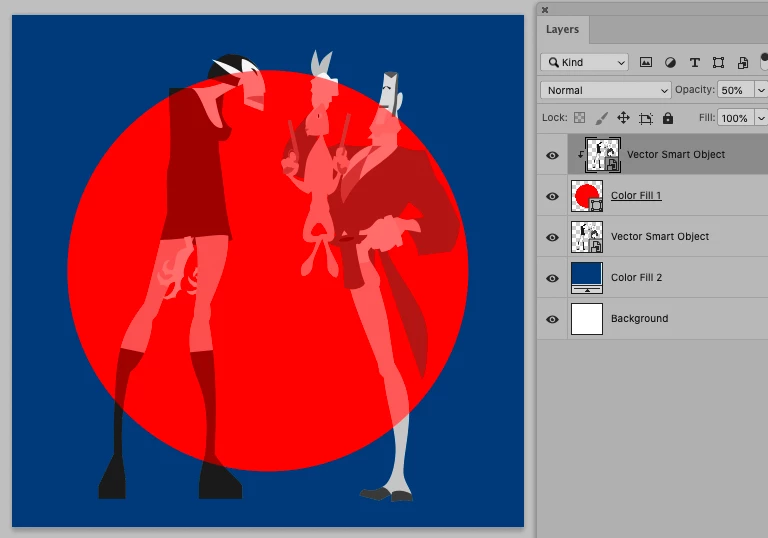Filter layers by shape layer icon
The width and height of the screenshot is (768, 538).
[718, 62]
